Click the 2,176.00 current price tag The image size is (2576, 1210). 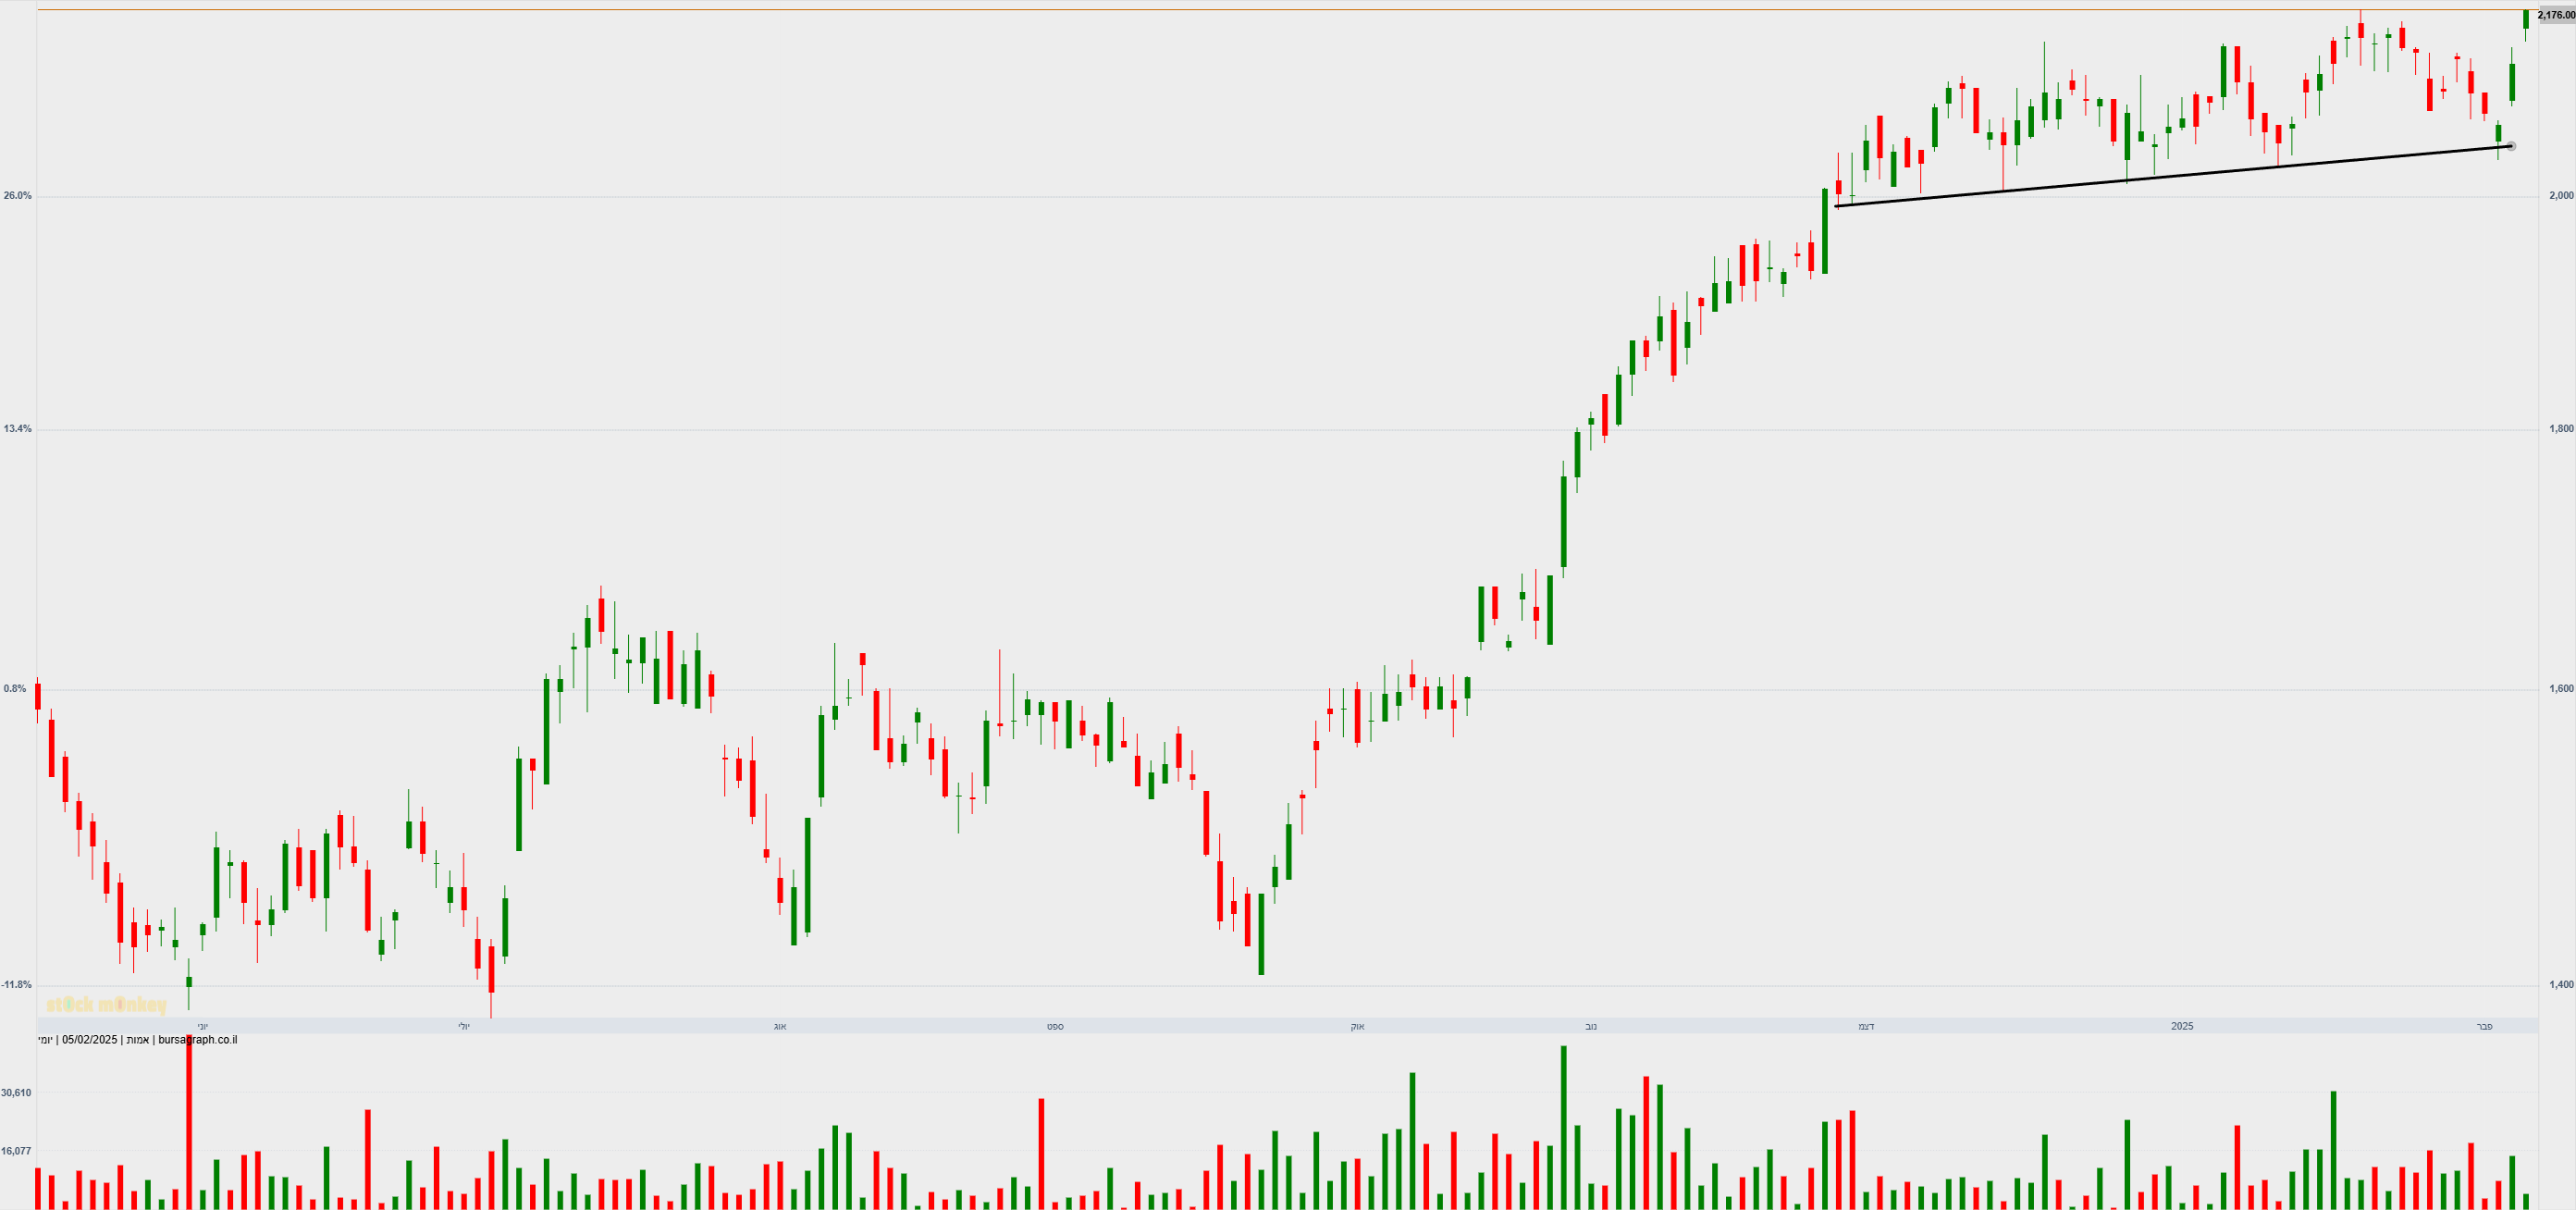click(2556, 15)
